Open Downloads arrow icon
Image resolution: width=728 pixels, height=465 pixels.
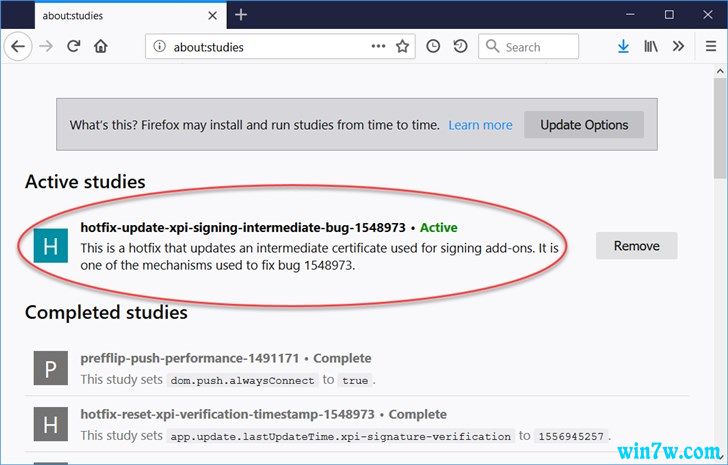pos(623,46)
